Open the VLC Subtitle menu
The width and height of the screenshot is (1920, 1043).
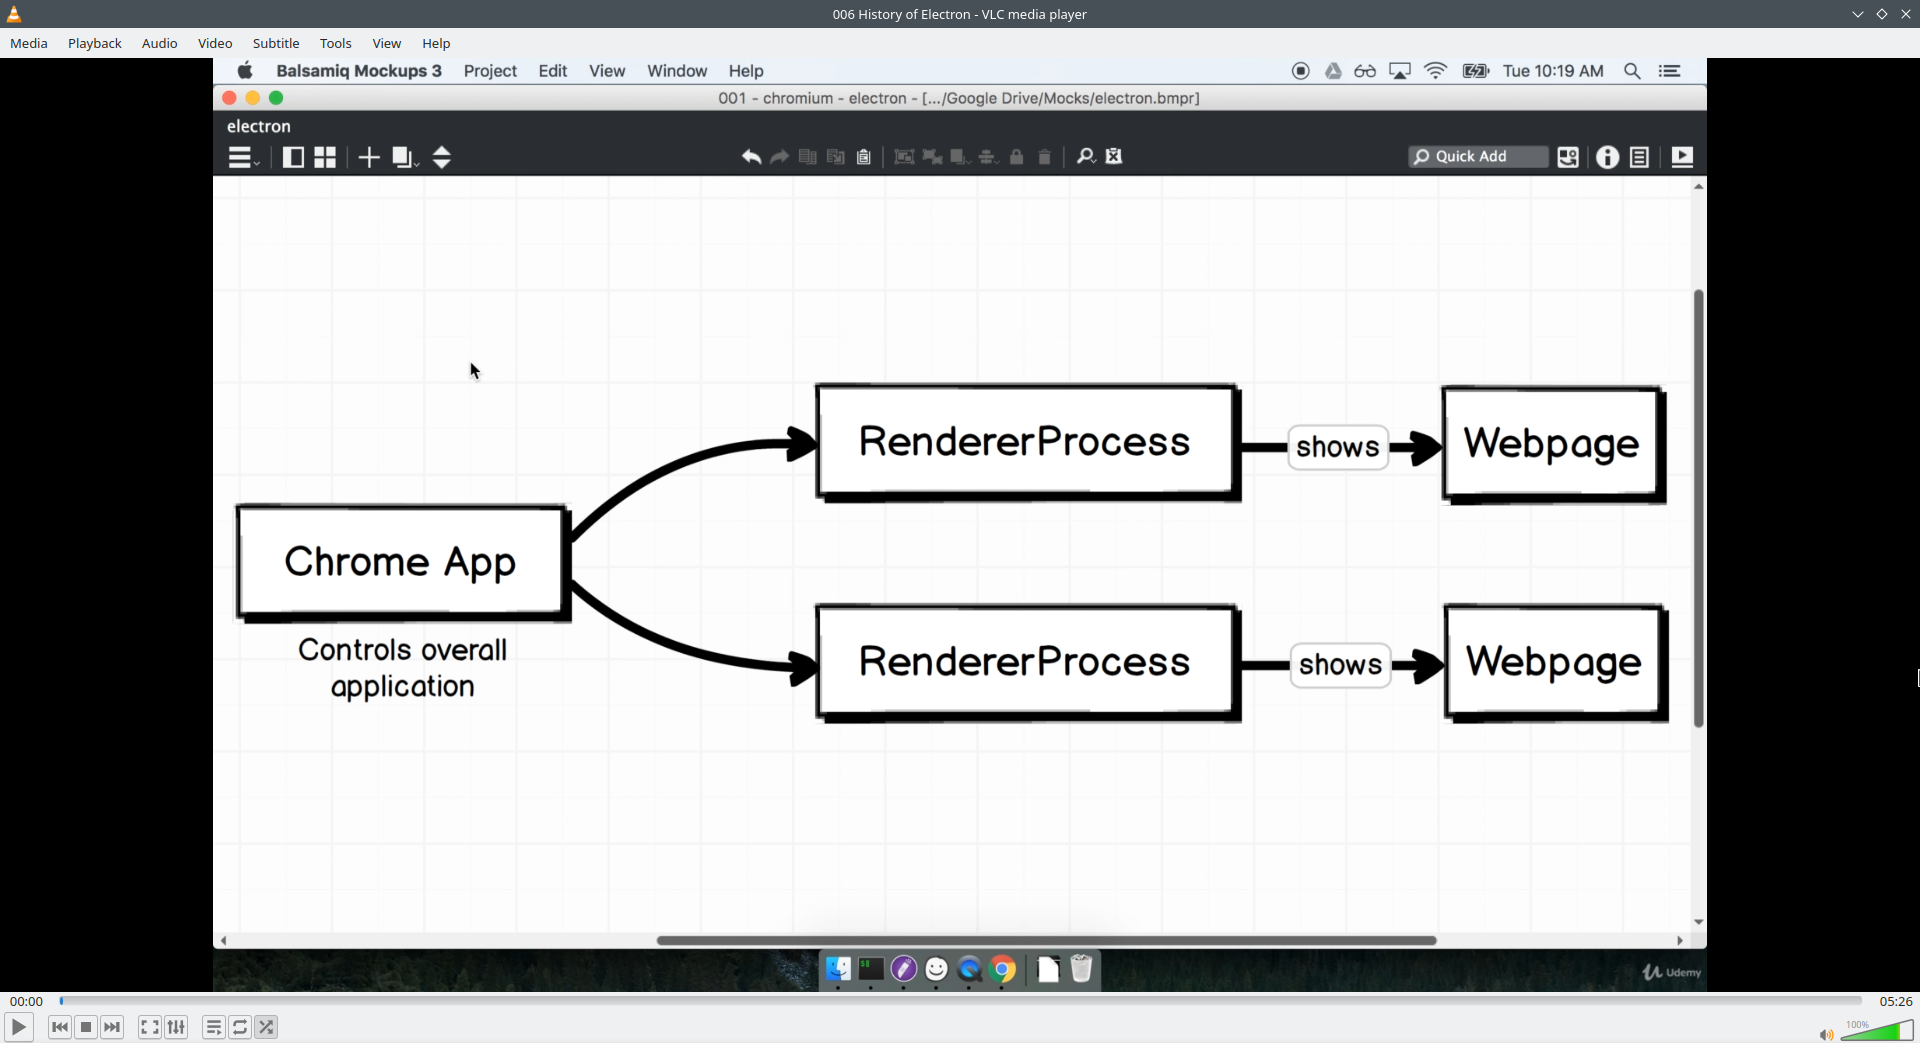(276, 43)
